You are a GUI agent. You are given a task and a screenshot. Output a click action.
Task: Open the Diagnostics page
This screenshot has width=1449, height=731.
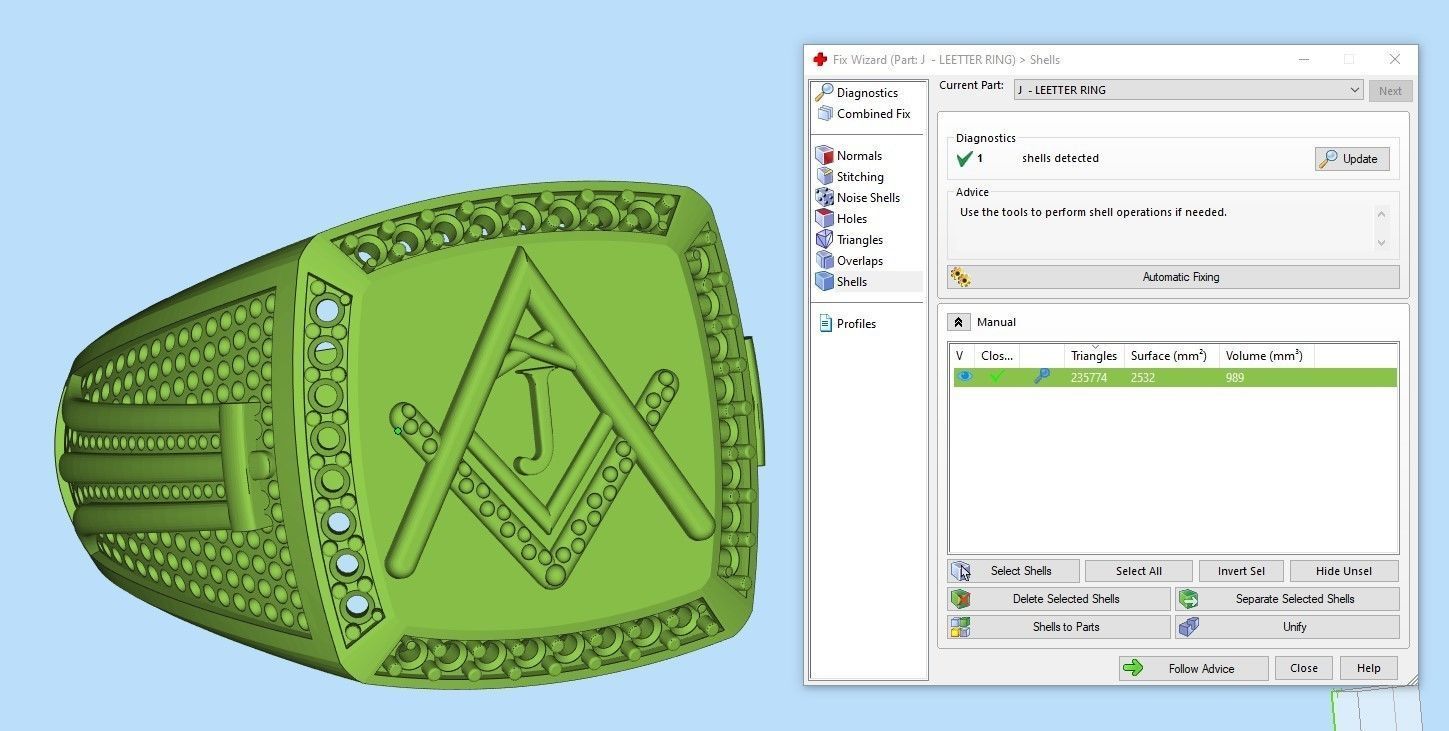pos(867,93)
